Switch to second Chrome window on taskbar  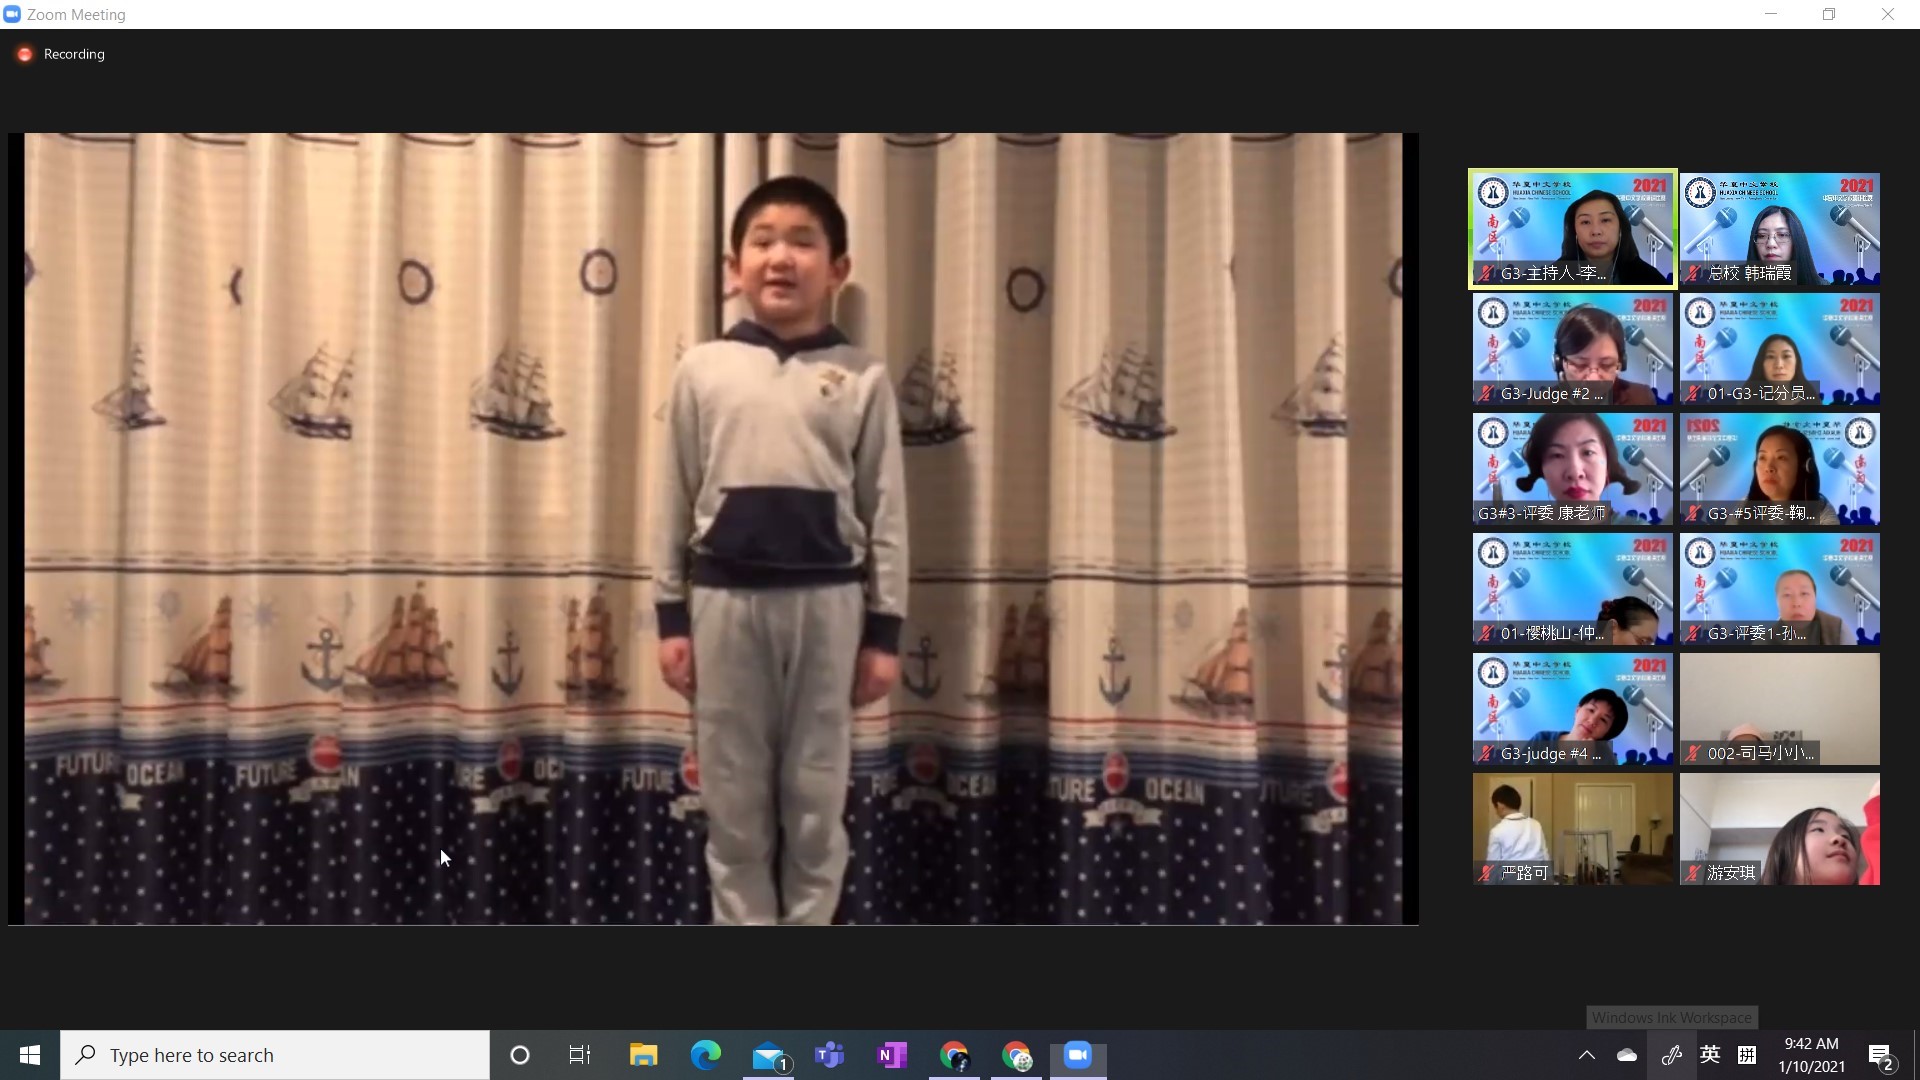[x=1016, y=1055]
